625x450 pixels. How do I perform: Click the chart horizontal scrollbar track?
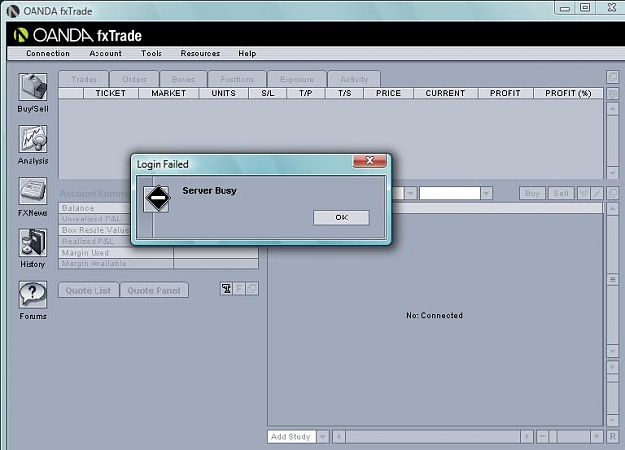(x=433, y=437)
